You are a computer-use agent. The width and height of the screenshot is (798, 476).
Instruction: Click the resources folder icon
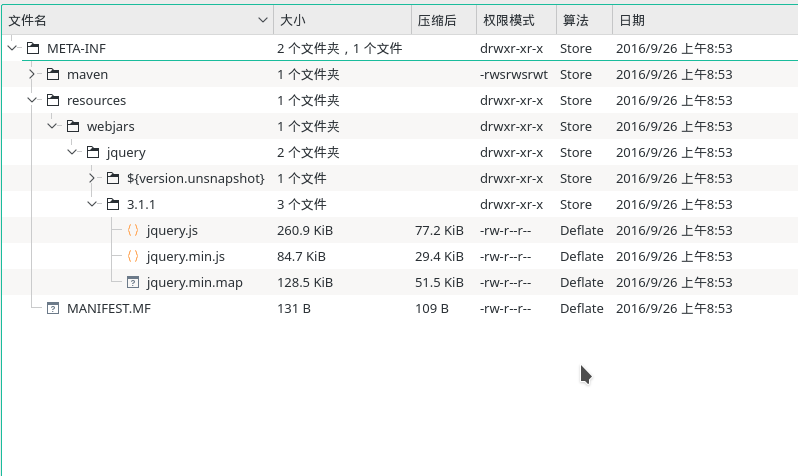click(53, 100)
